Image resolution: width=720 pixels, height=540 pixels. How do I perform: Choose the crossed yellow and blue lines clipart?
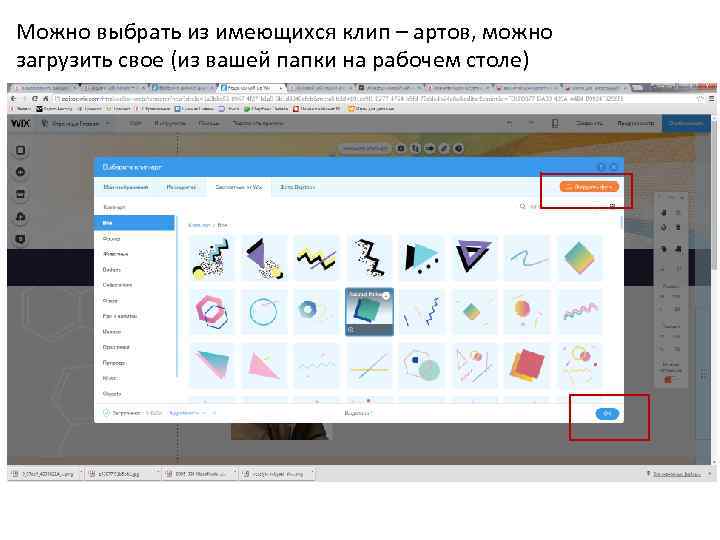pyautogui.click(x=369, y=366)
